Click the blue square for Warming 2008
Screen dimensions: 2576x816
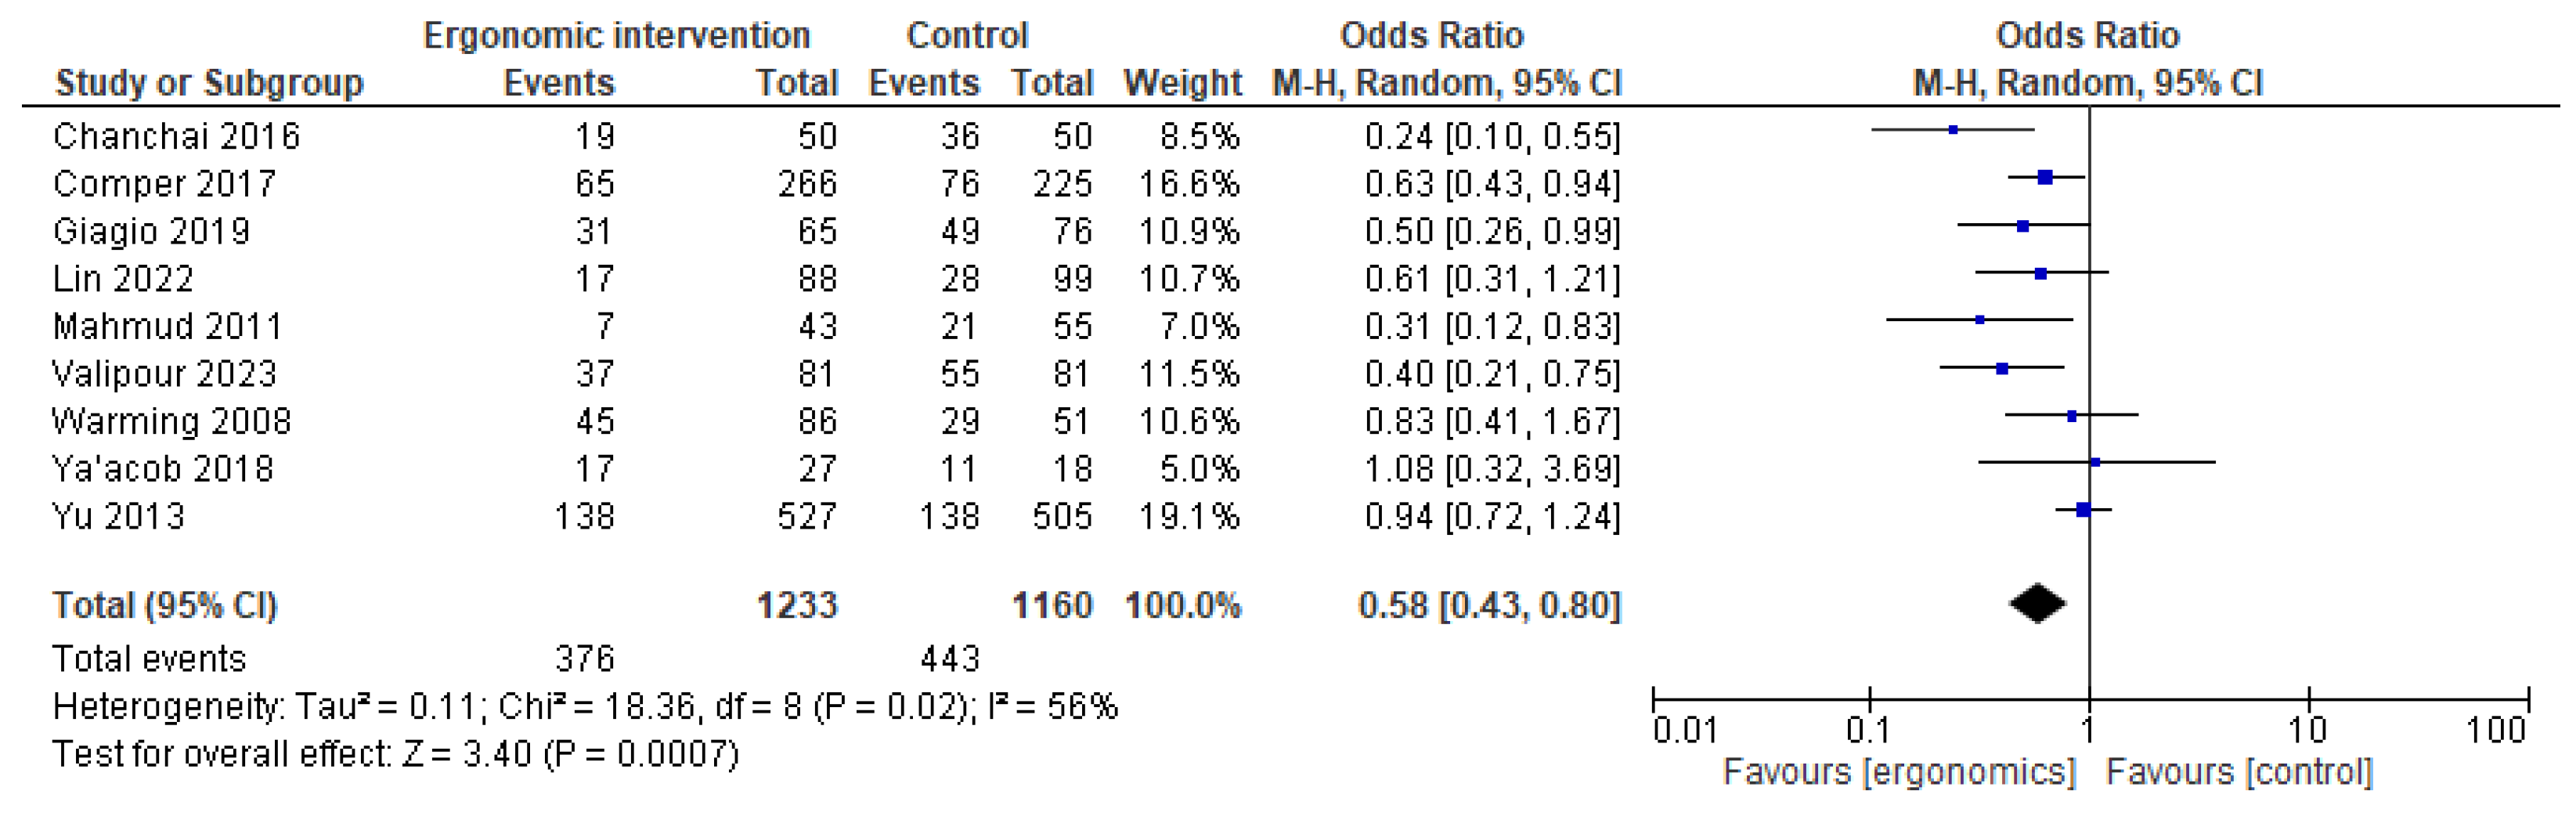point(2071,416)
